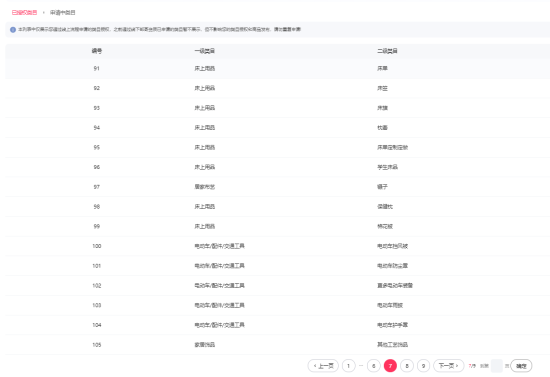Go to next page (下一页)
Screen dimensions: 550x377
[x=449, y=366]
